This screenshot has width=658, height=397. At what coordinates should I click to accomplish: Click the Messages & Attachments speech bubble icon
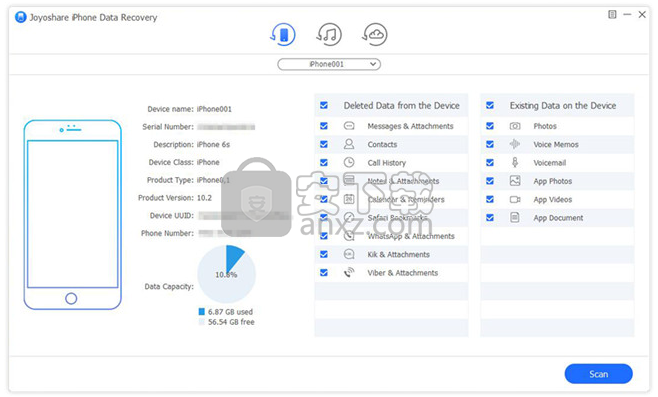point(349,126)
